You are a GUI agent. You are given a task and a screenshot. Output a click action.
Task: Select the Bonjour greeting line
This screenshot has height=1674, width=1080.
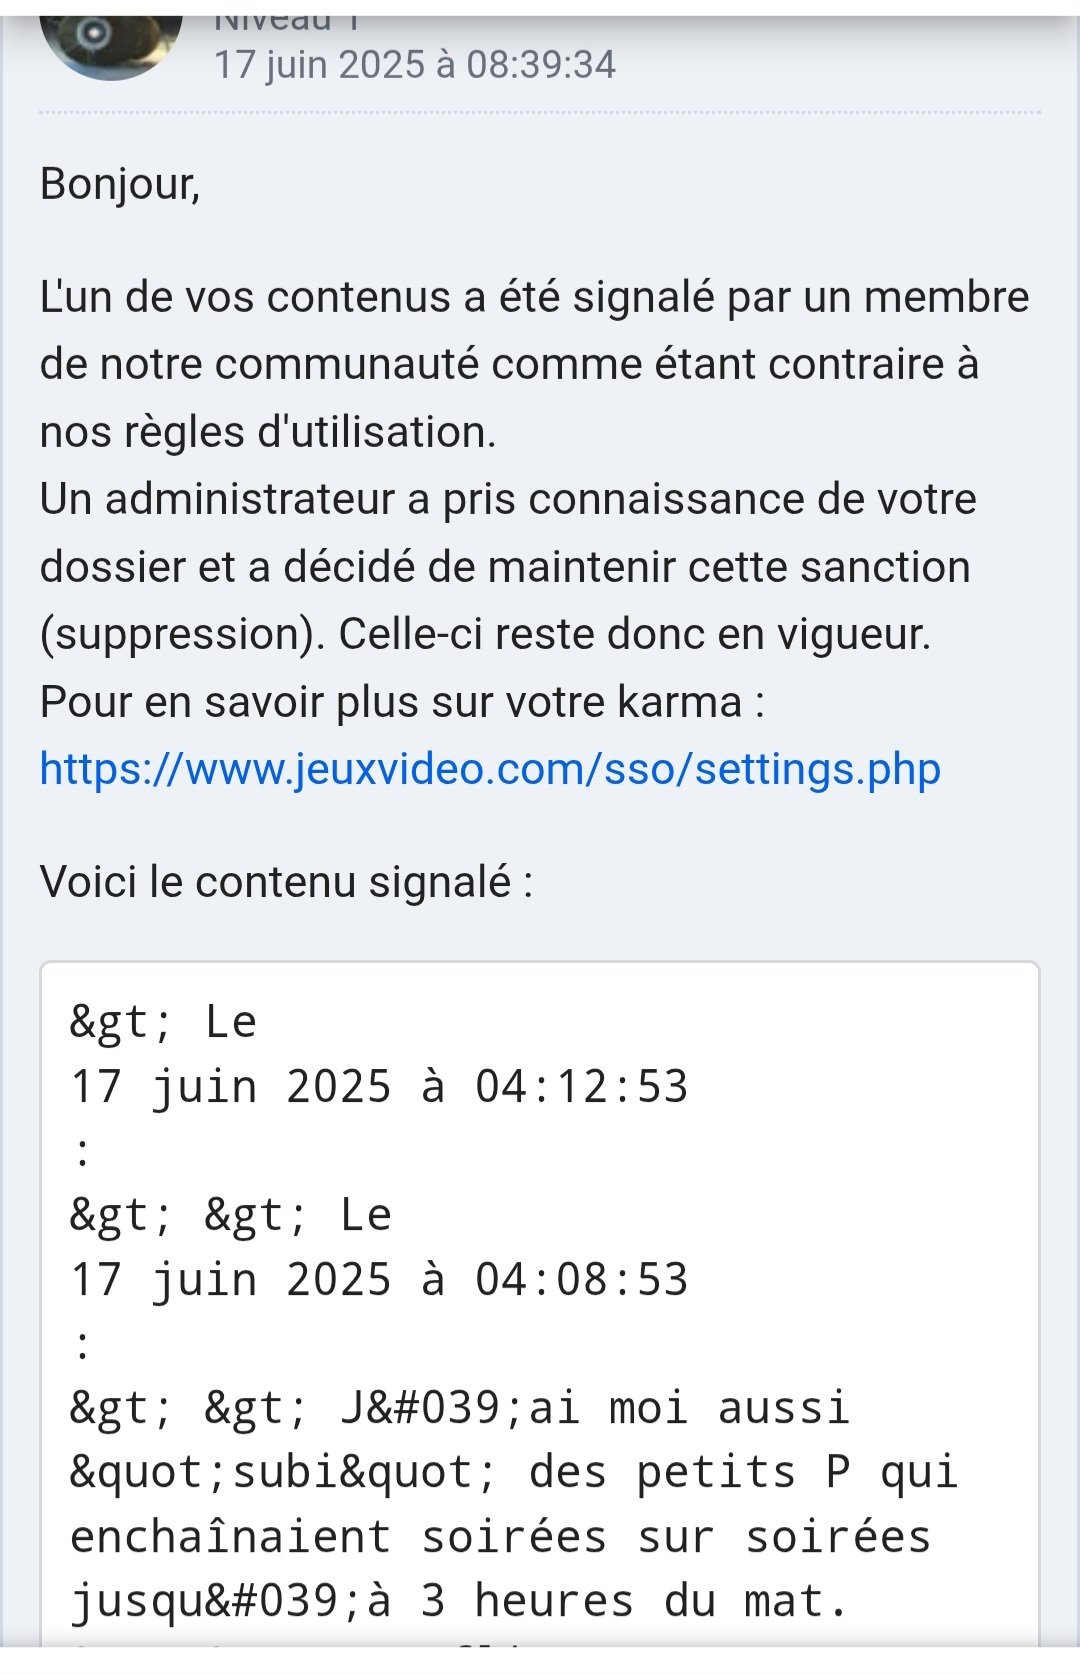tap(120, 185)
